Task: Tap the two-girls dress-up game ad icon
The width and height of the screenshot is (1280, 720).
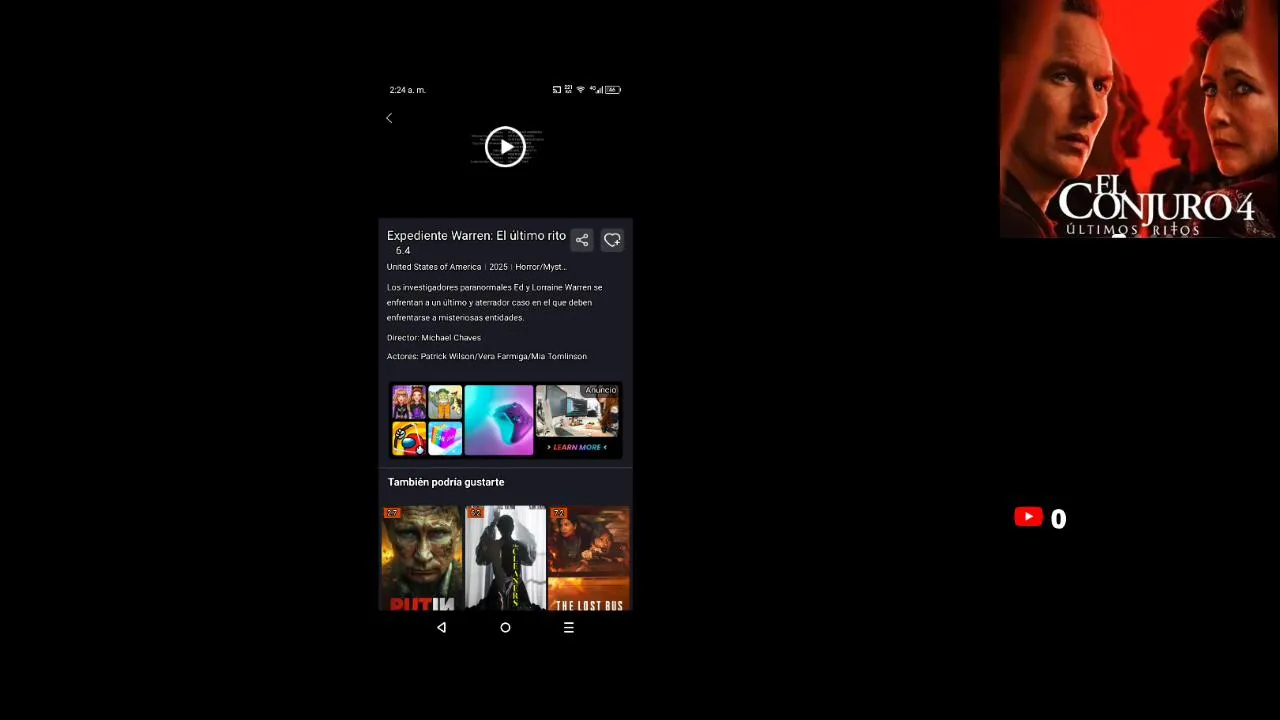Action: point(408,402)
